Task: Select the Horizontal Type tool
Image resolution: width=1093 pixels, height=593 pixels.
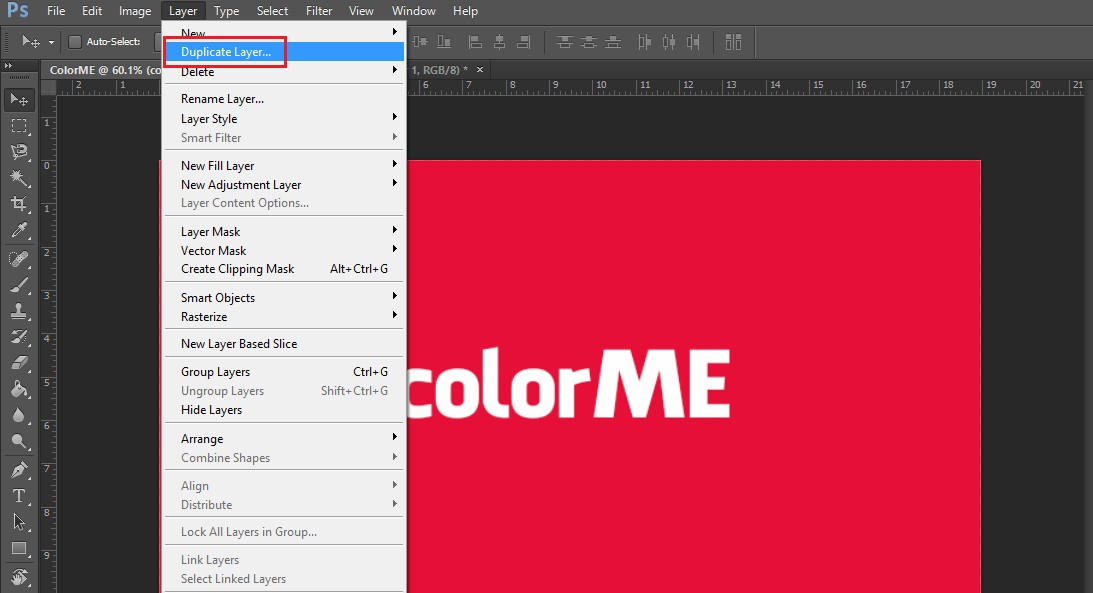Action: [x=18, y=496]
